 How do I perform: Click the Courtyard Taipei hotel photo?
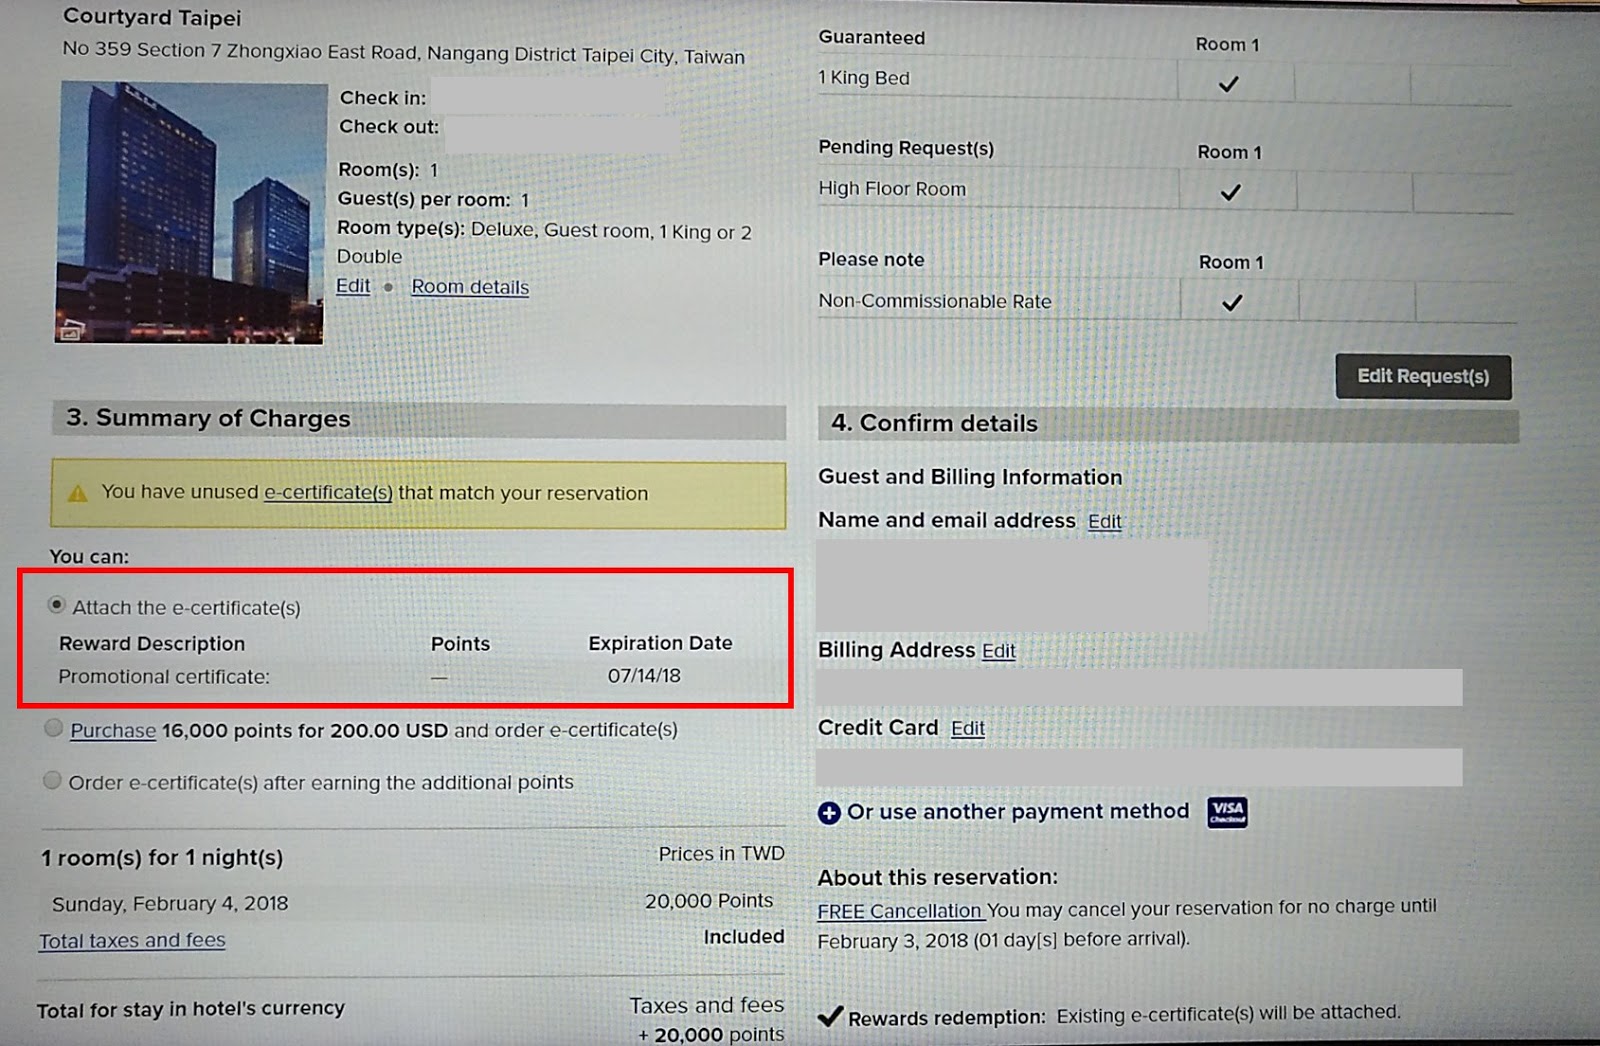[191, 213]
